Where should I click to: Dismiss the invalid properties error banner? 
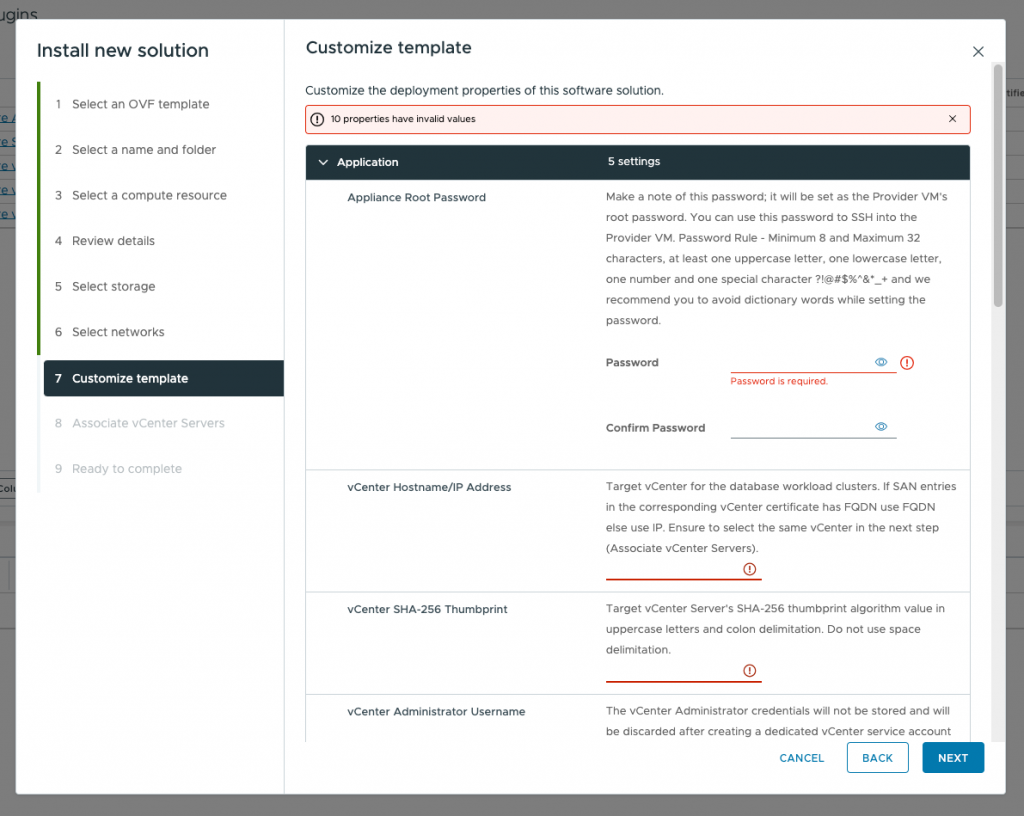tap(952, 119)
